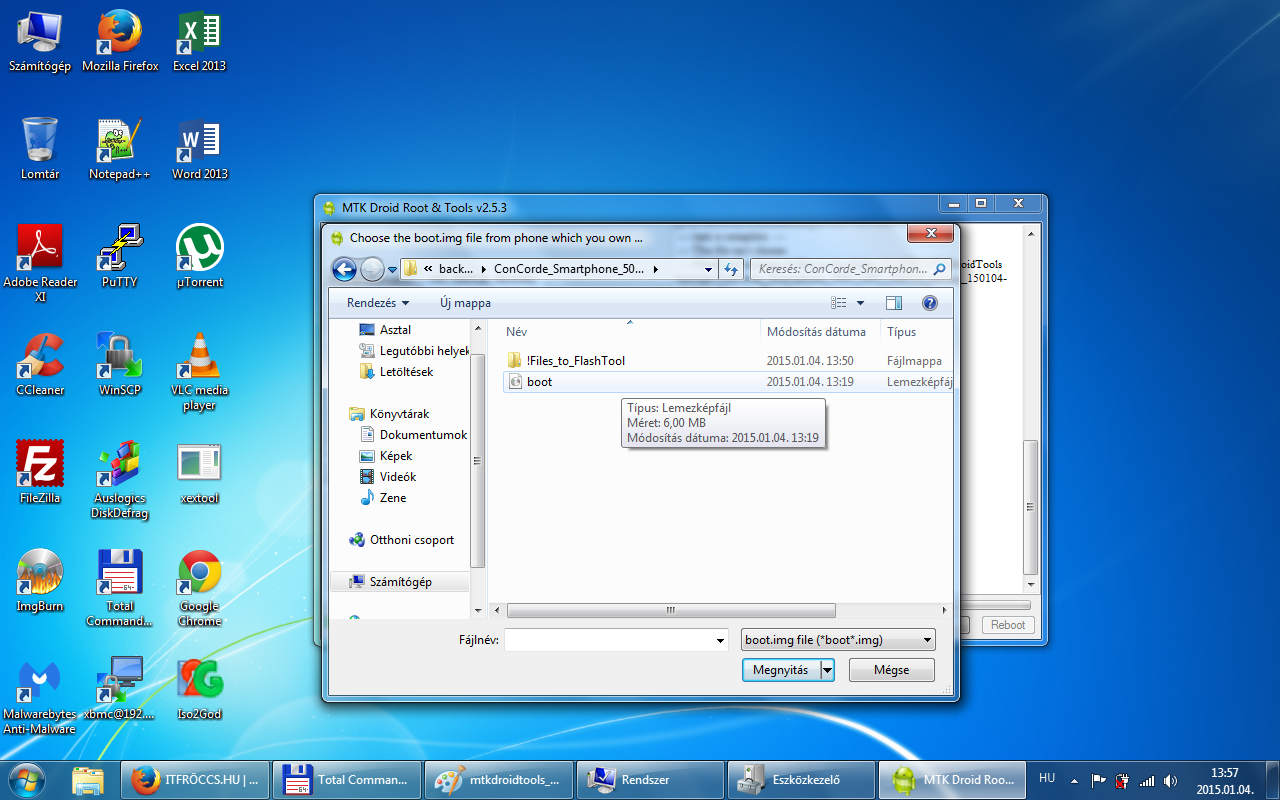1280x800 pixels.
Task: Open the Rendezés dropdown menu
Action: tap(377, 303)
